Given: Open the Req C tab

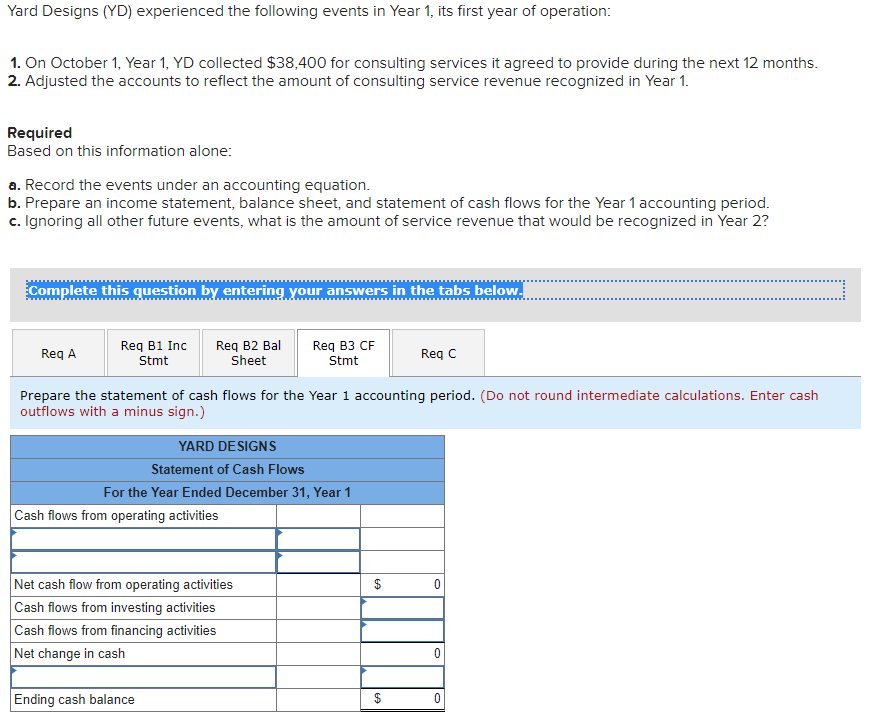Looking at the screenshot, I should 436,352.
